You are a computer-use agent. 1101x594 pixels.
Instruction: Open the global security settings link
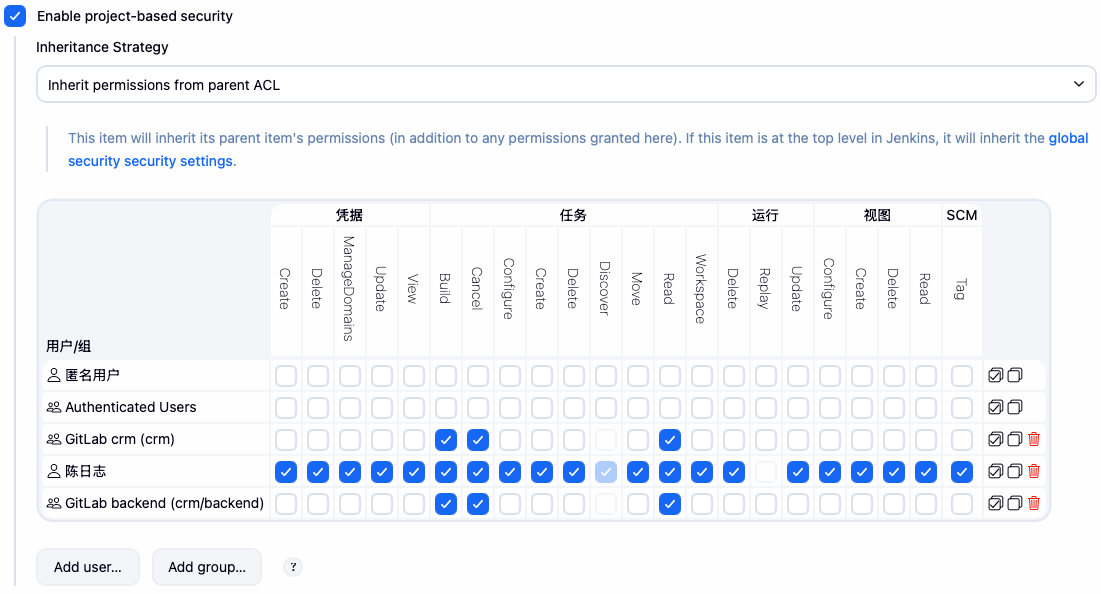[150, 161]
